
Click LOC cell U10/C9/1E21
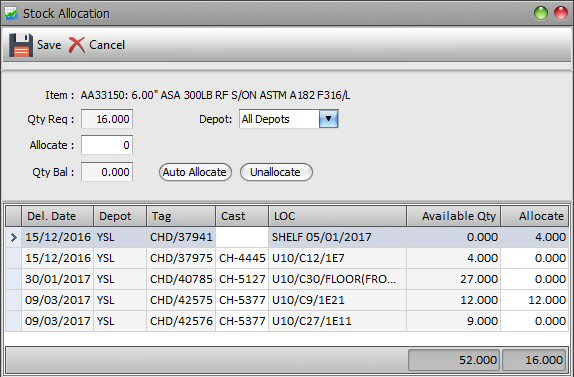pos(337,300)
